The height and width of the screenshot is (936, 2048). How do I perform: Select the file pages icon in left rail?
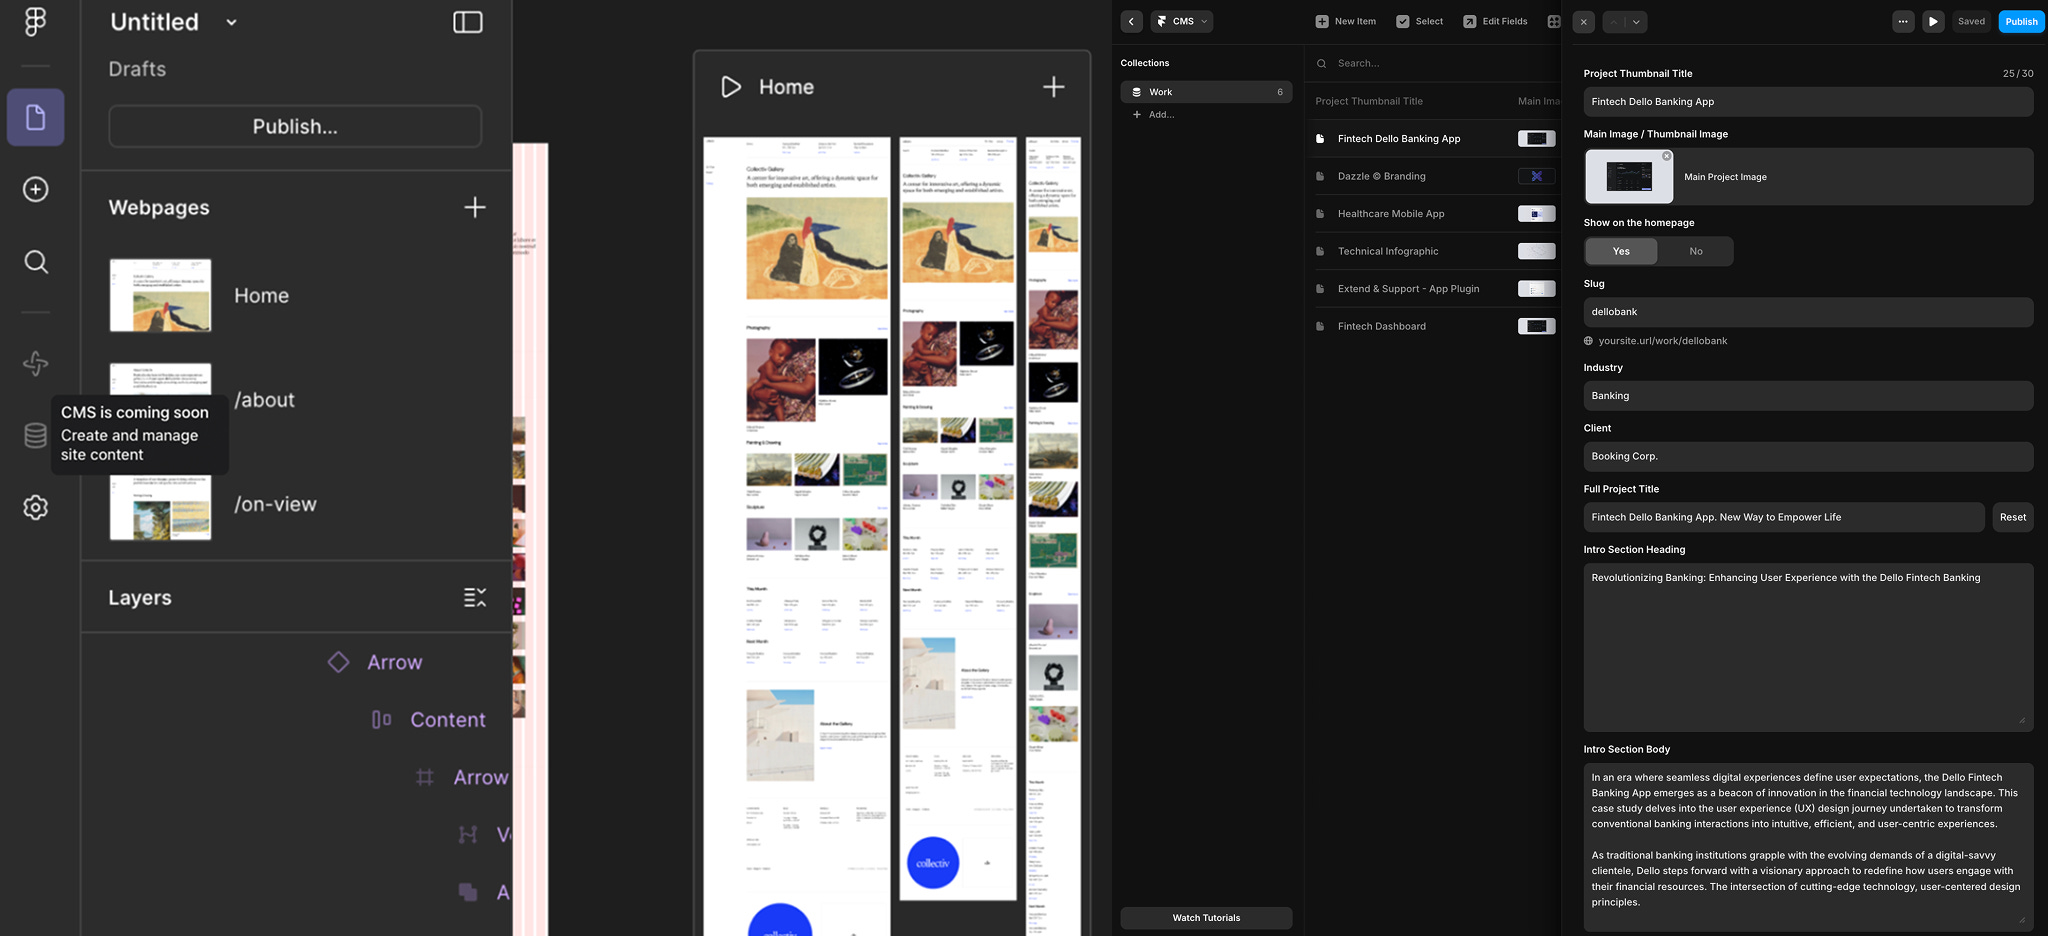[x=36, y=117]
